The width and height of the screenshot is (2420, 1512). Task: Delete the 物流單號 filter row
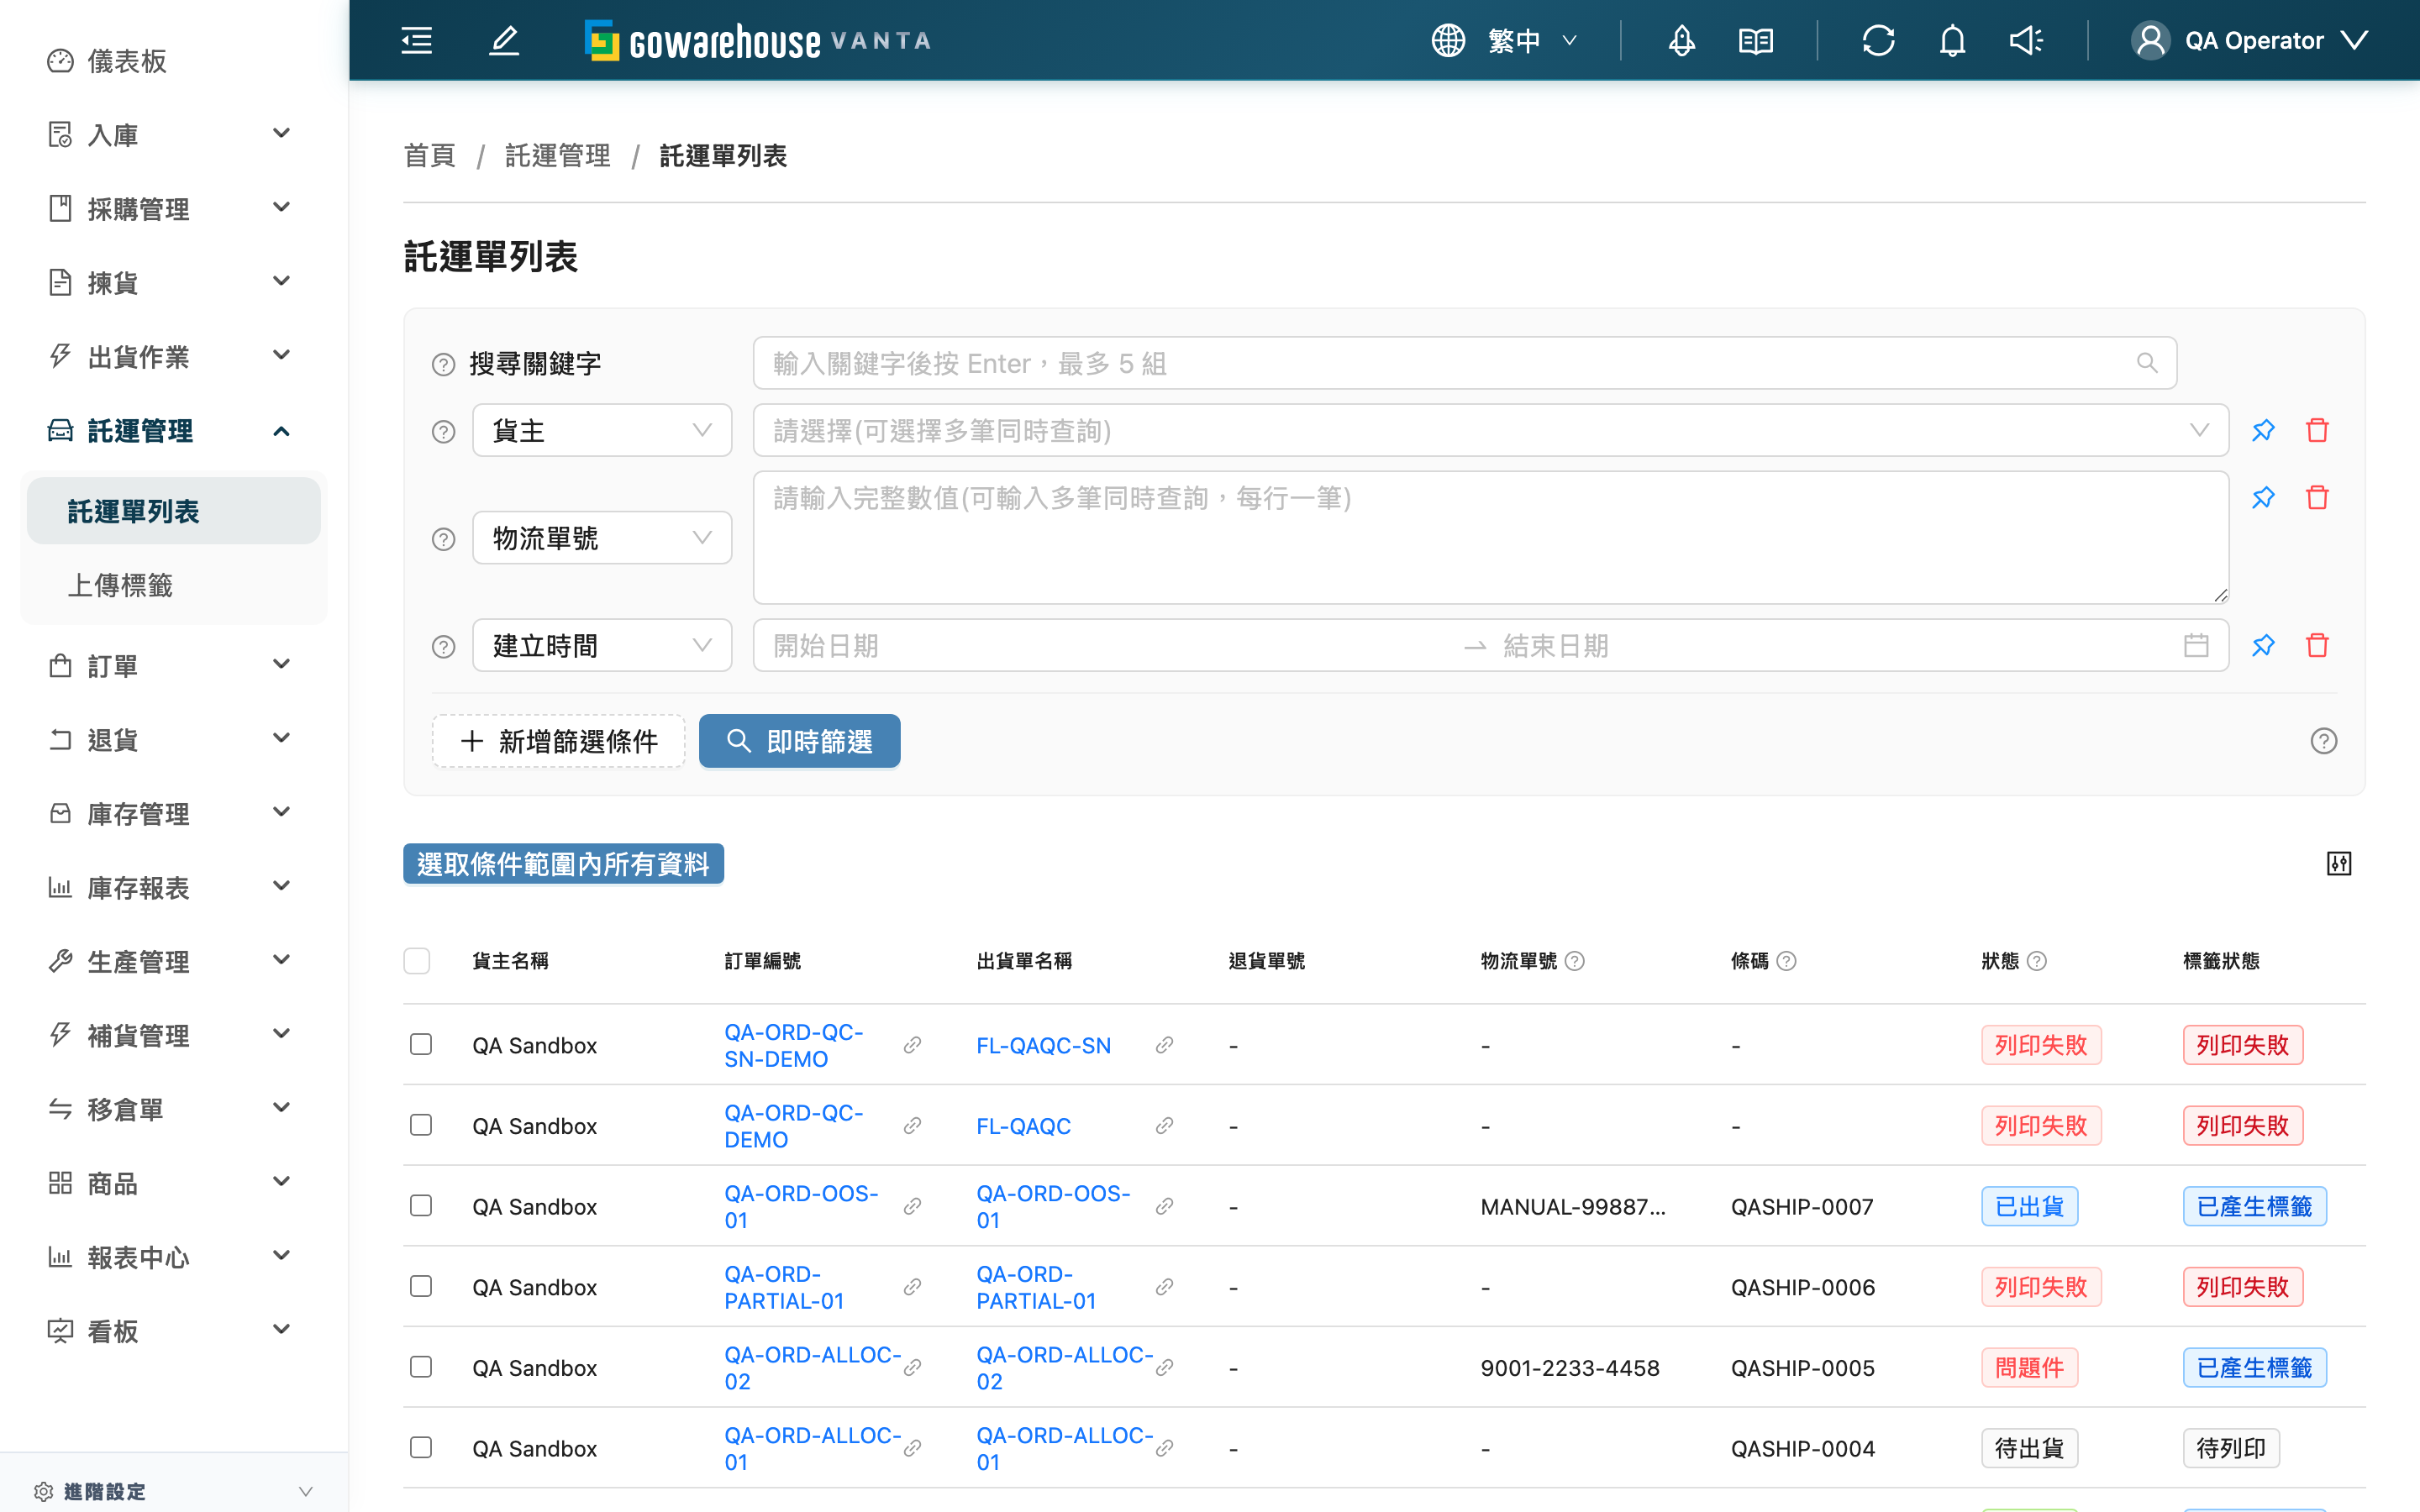tap(2317, 497)
